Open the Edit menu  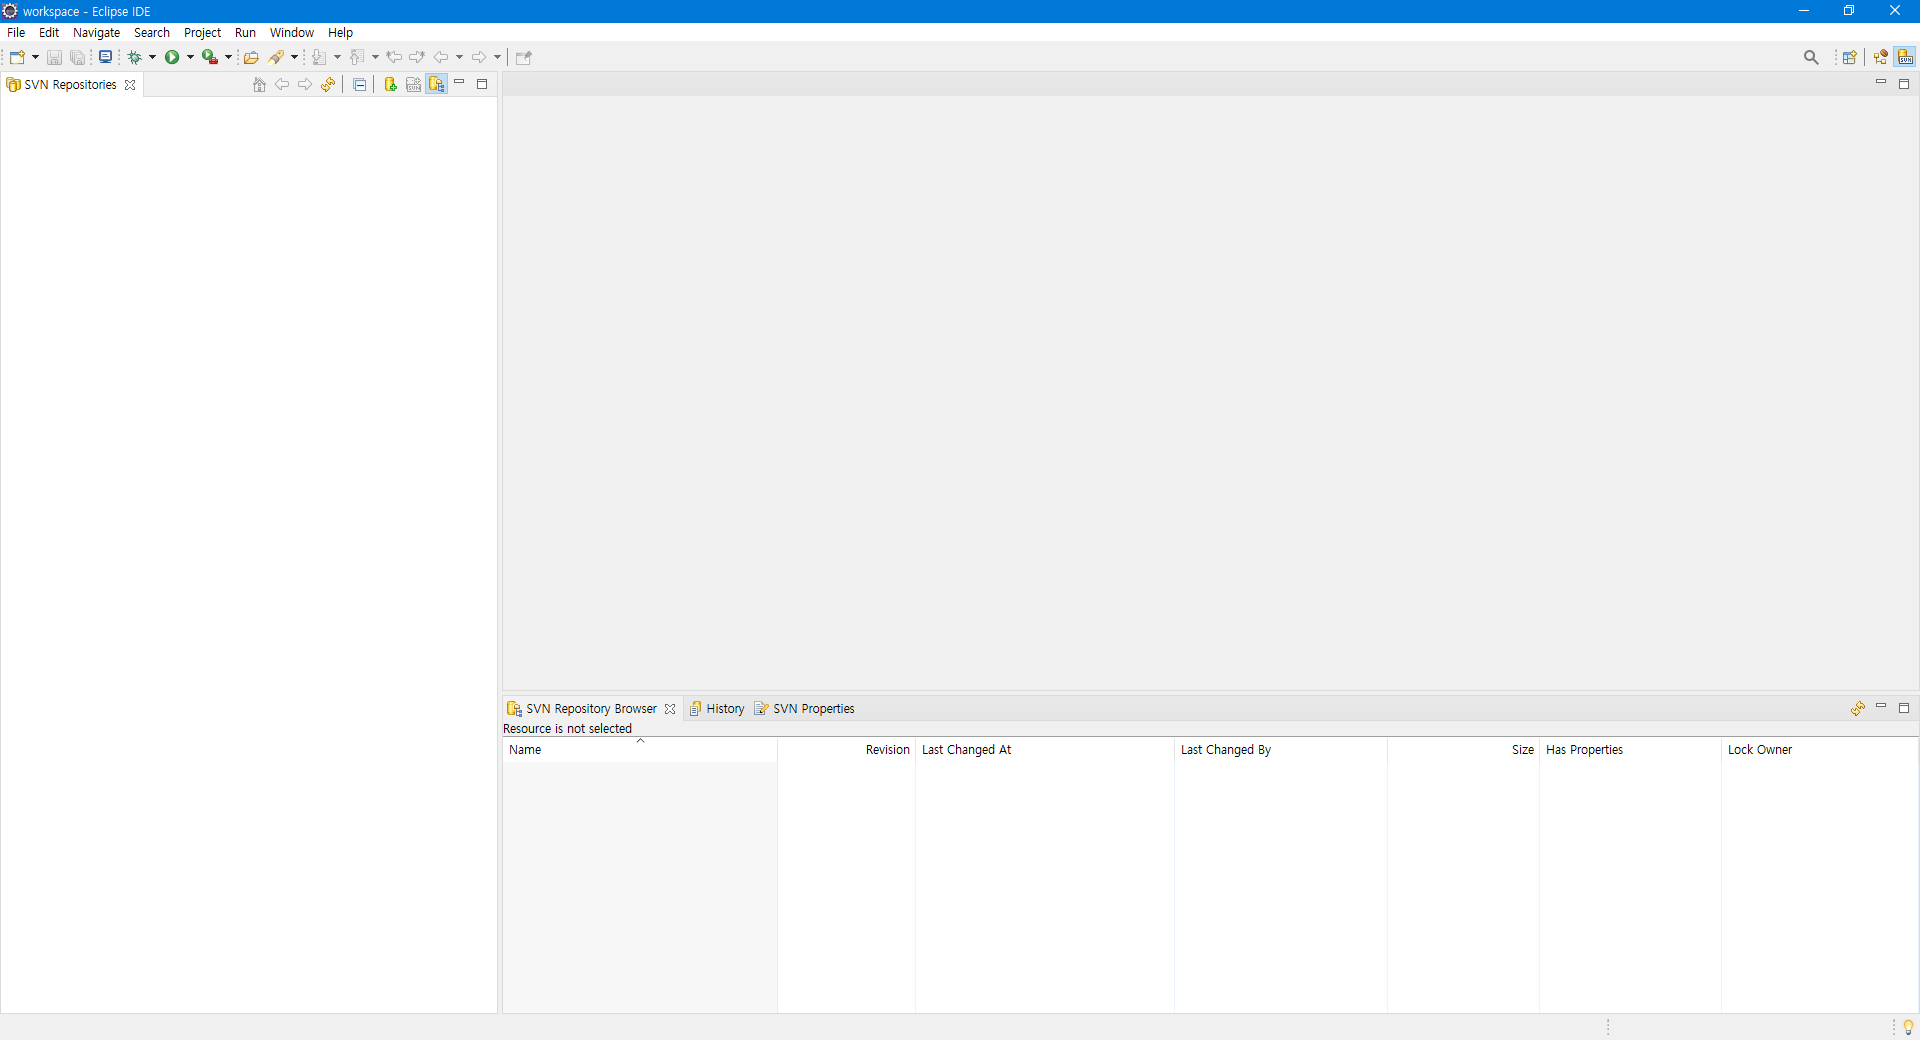coord(49,33)
